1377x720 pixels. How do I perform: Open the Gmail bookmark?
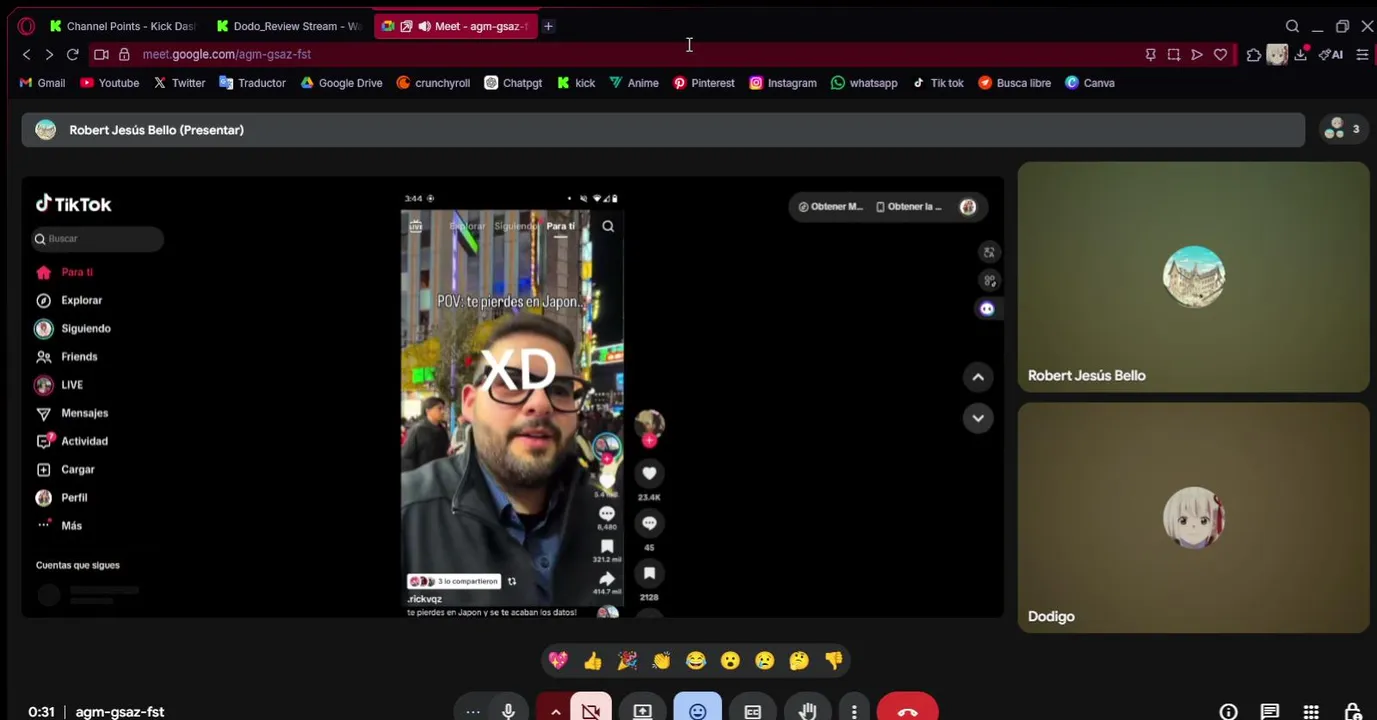click(x=42, y=83)
